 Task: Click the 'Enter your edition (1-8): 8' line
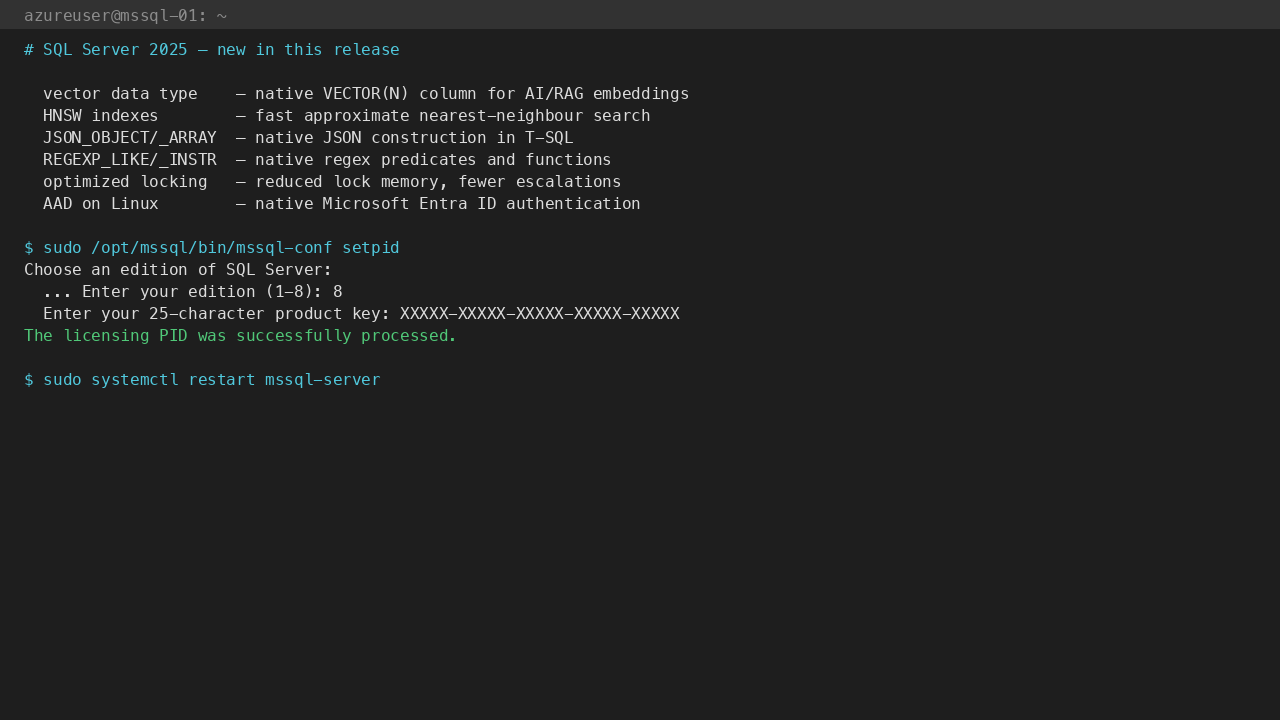tap(193, 292)
